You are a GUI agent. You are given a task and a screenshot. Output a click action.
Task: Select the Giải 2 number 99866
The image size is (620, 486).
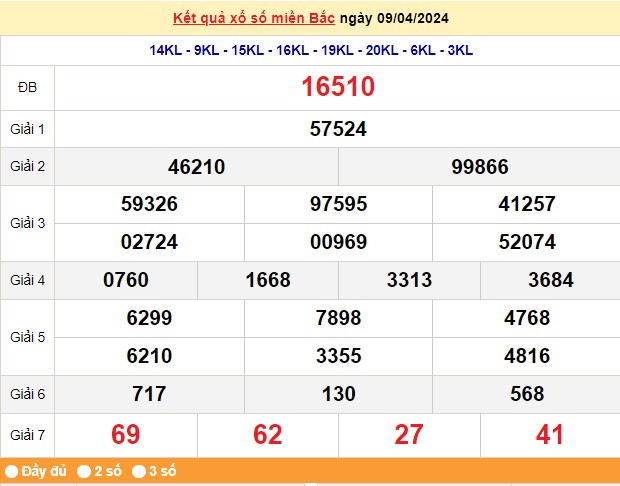tap(479, 167)
